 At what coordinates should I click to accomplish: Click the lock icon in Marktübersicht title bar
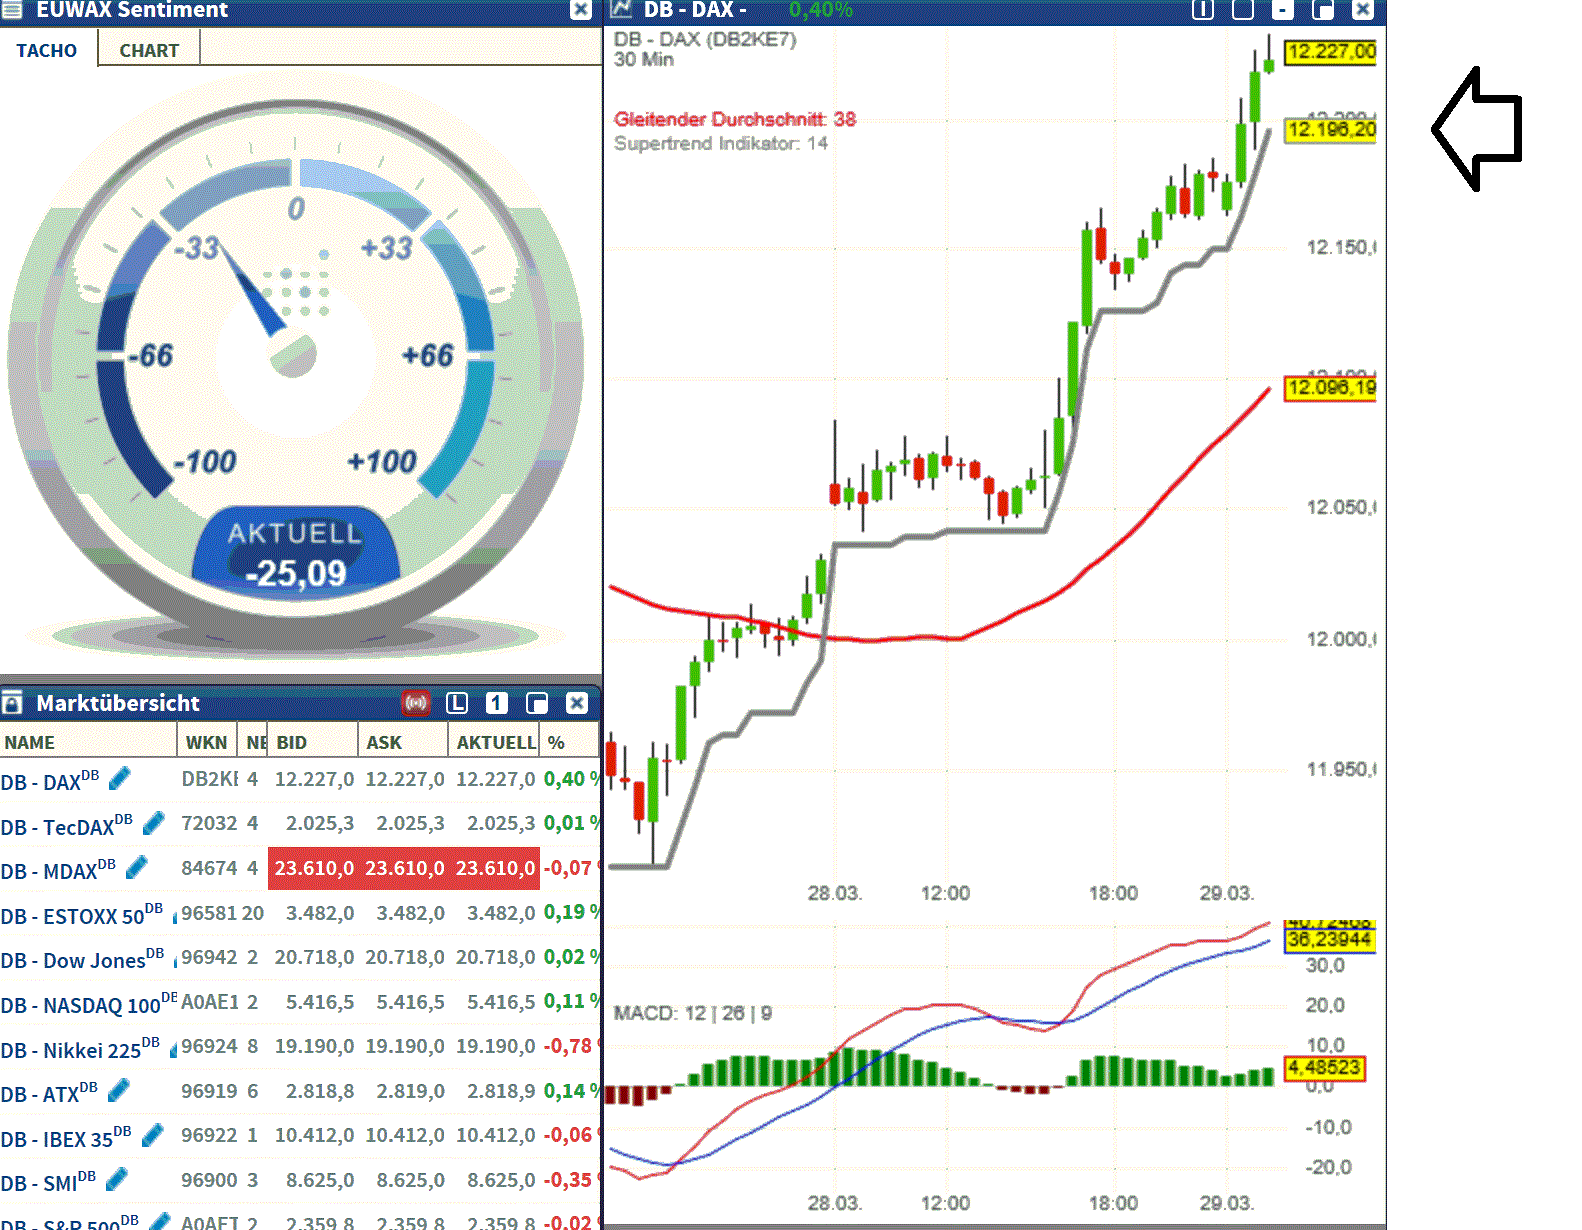(x=12, y=703)
